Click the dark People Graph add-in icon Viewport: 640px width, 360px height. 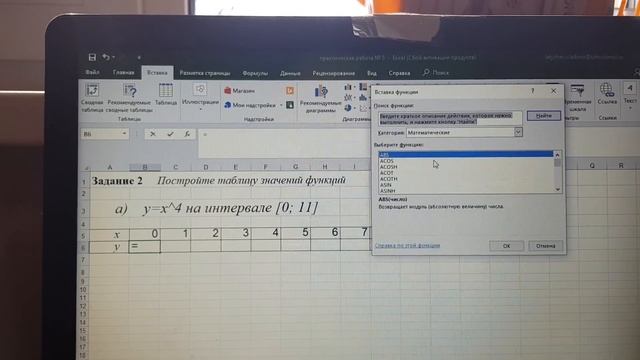290,105
